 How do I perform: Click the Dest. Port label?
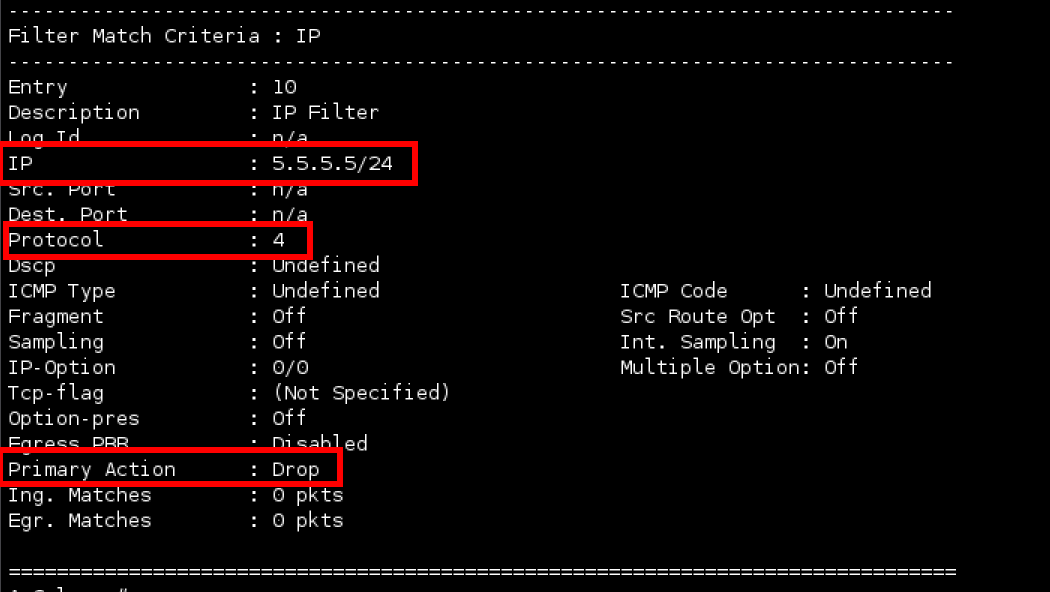pos(68,214)
